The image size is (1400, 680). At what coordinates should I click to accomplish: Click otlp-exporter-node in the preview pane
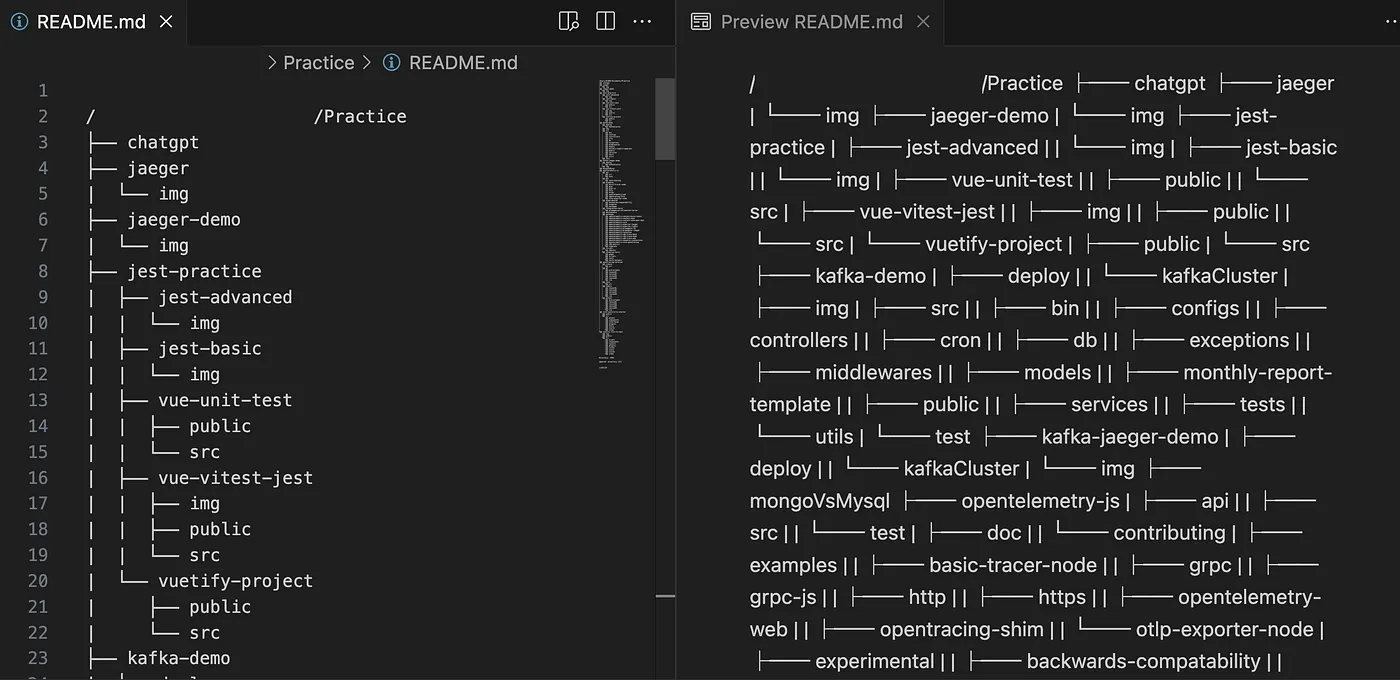pos(1225,629)
